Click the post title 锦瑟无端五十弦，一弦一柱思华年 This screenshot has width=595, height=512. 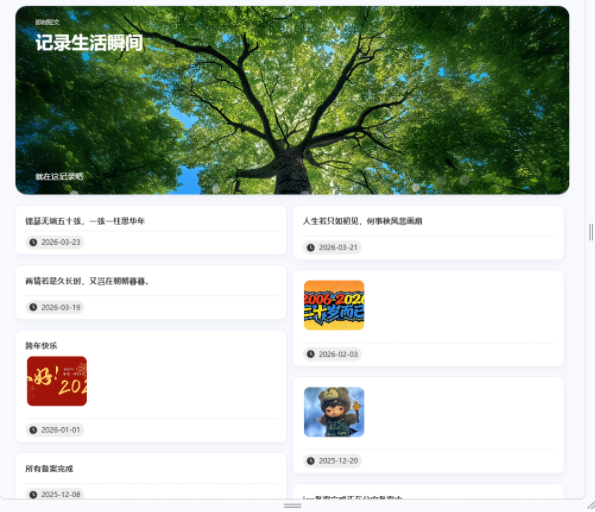(85, 221)
